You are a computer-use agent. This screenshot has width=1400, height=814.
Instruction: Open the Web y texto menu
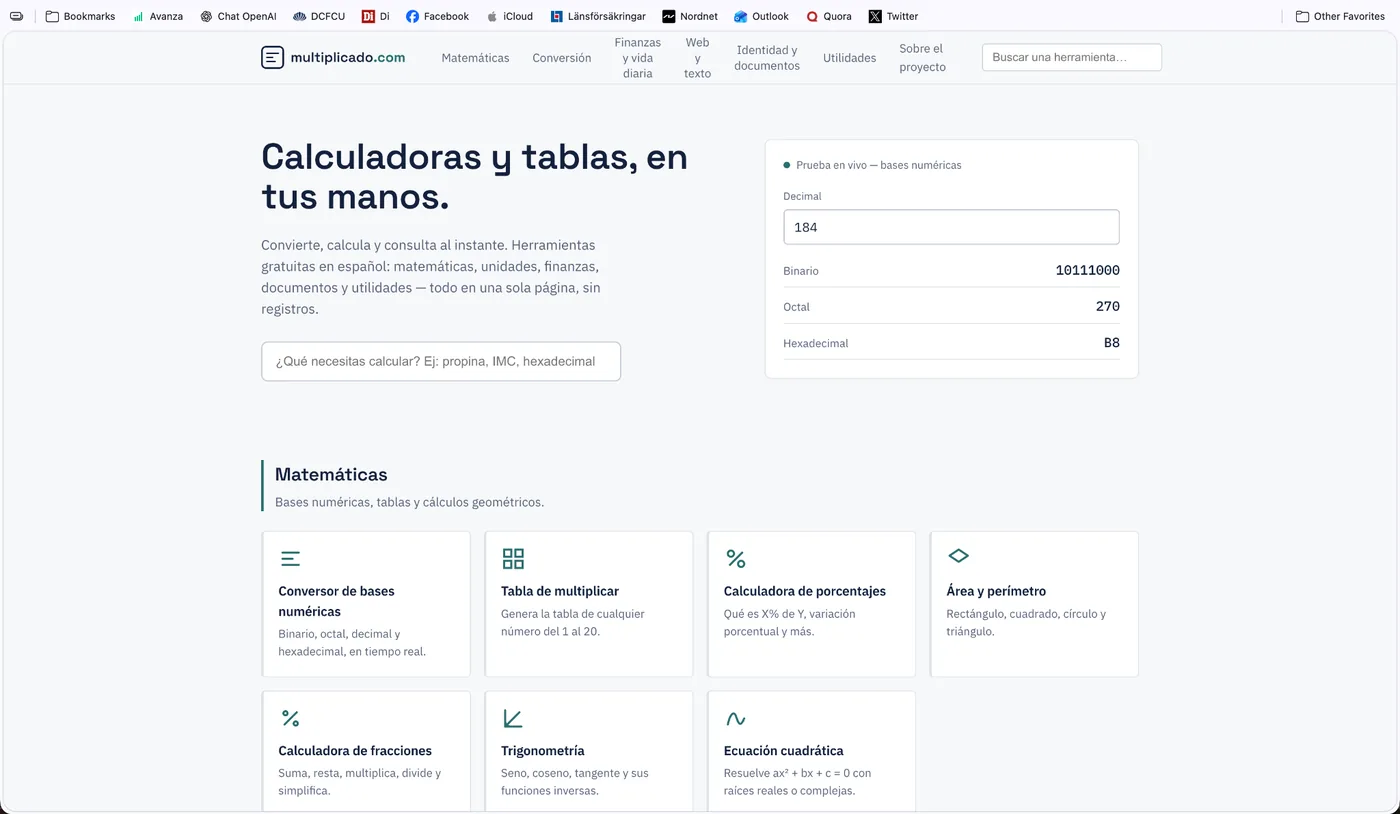point(697,58)
